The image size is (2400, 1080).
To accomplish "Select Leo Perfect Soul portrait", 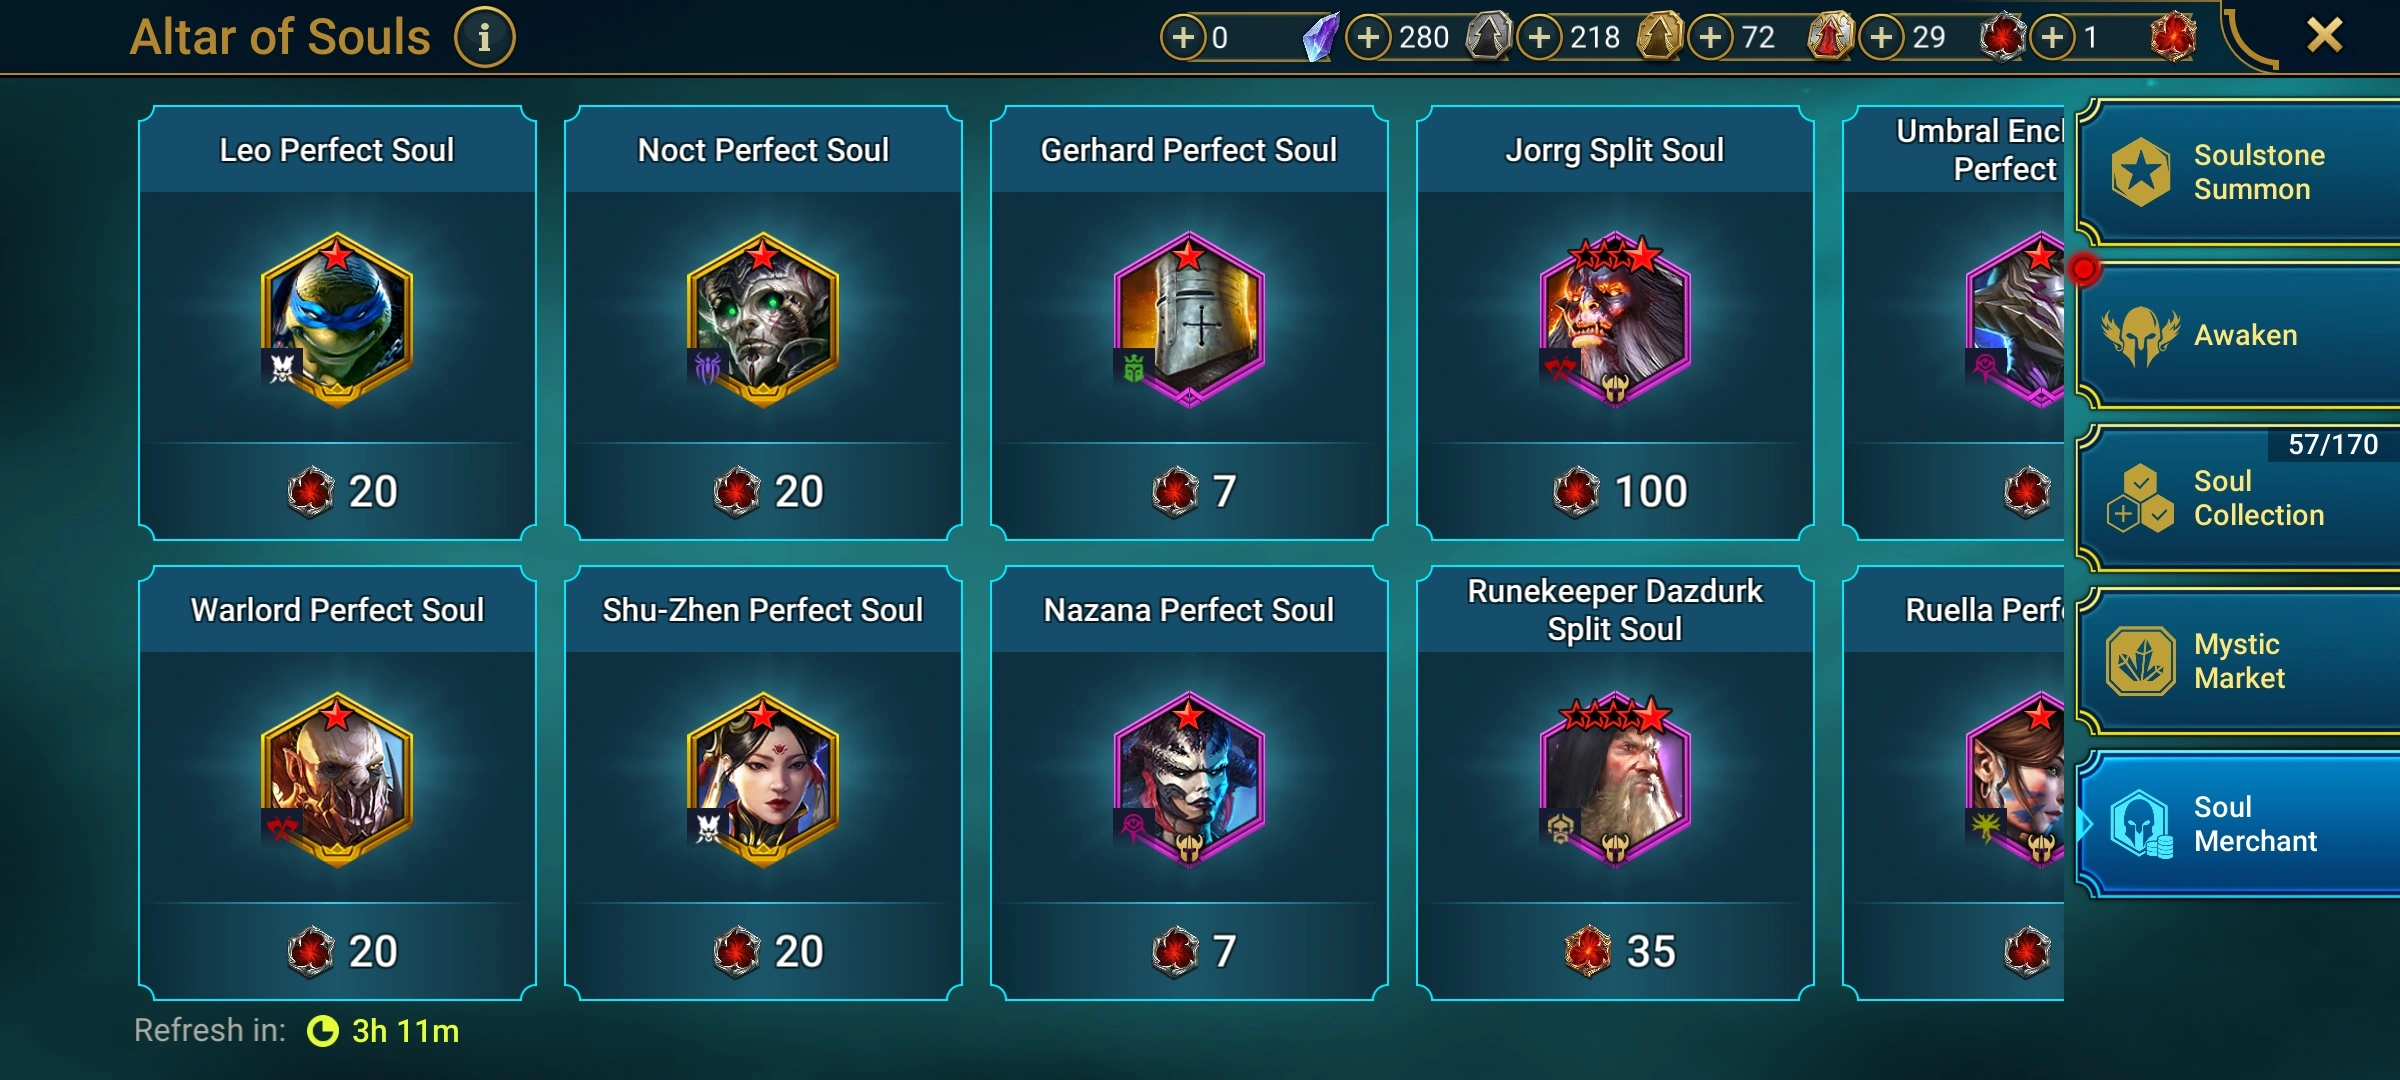I will coord(337,320).
